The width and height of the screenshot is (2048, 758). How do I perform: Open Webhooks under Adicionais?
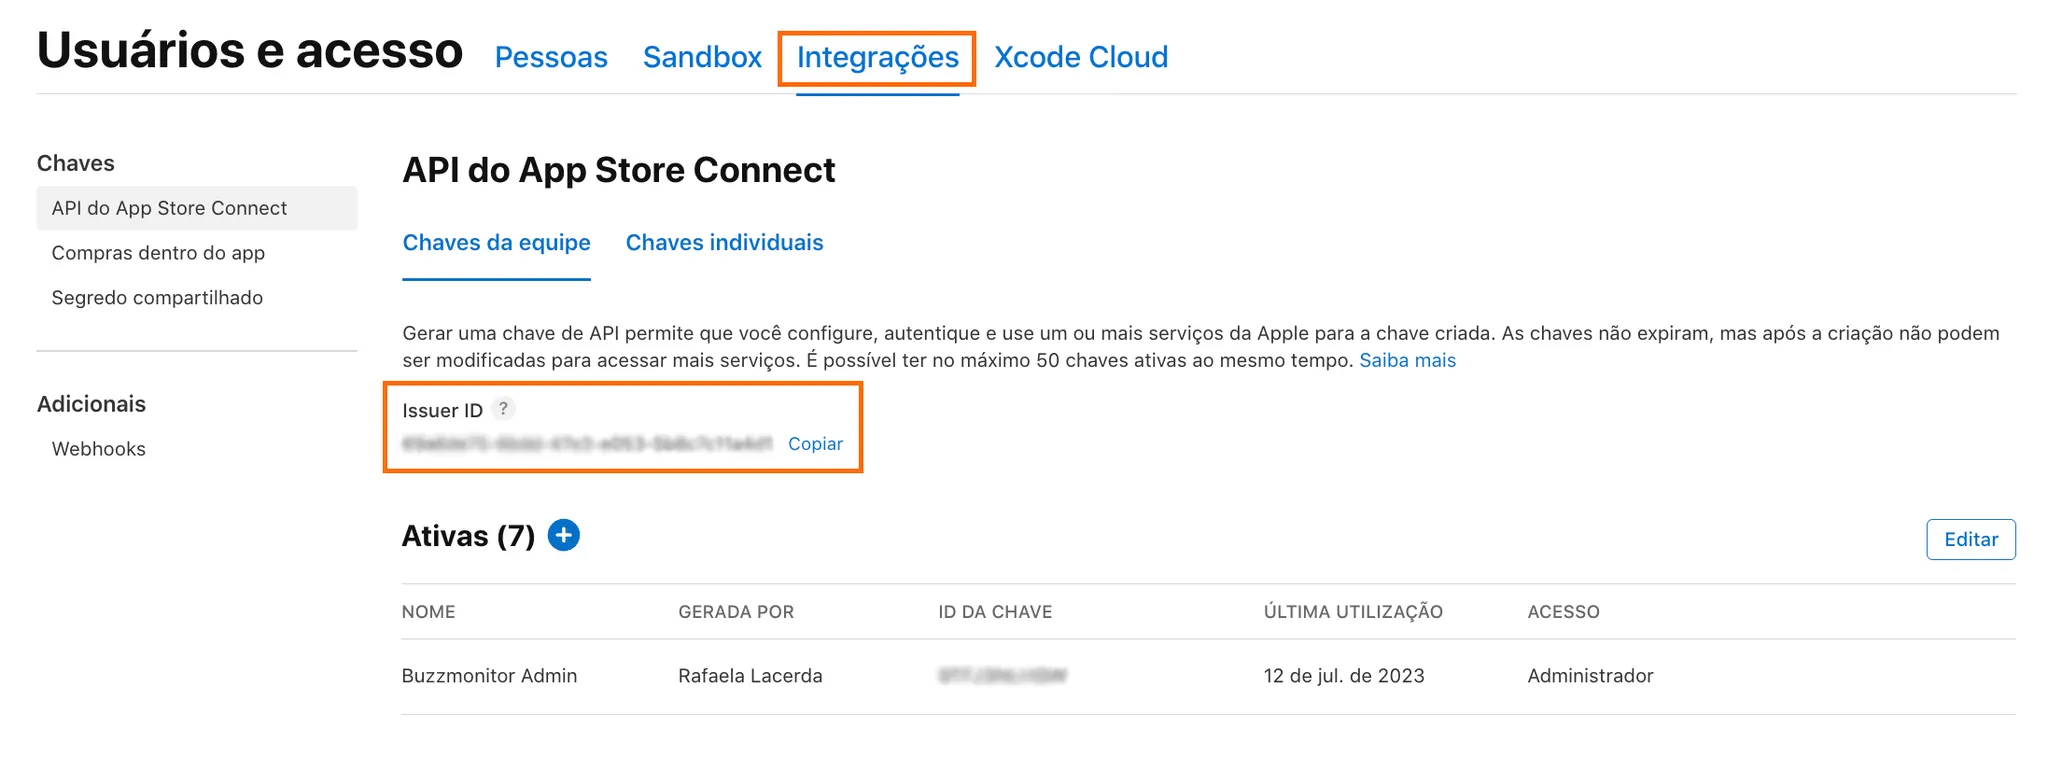99,449
